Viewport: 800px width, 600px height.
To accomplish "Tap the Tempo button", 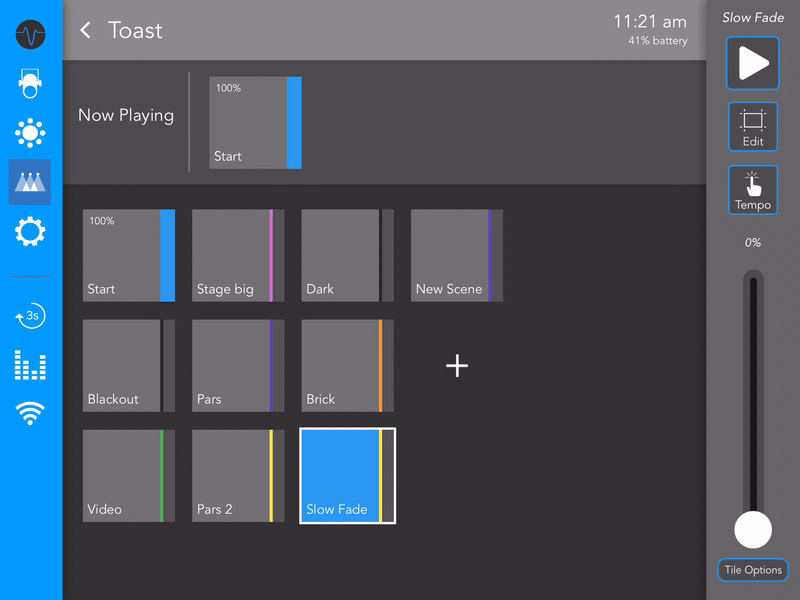I will click(753, 190).
